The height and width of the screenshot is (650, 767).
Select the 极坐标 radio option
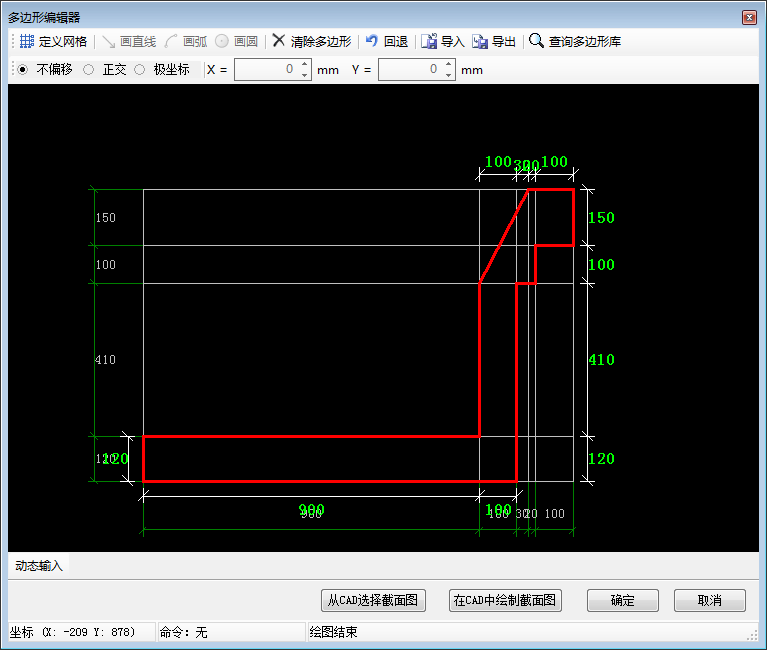139,70
